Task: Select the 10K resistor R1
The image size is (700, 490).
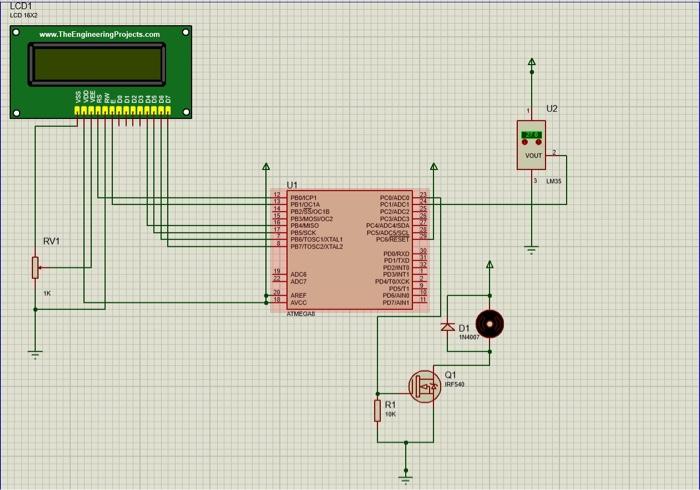Action: 378,411
